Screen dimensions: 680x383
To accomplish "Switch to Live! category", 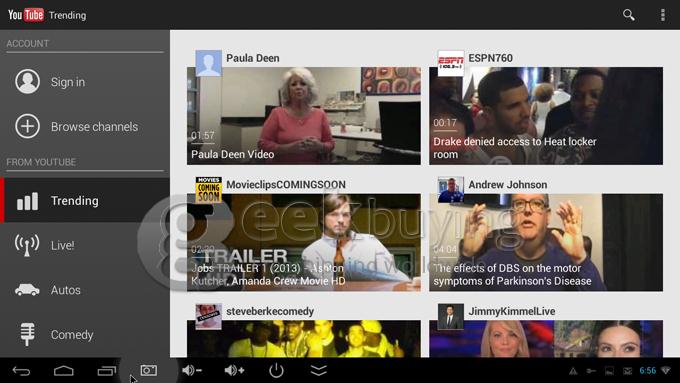I will click(85, 245).
